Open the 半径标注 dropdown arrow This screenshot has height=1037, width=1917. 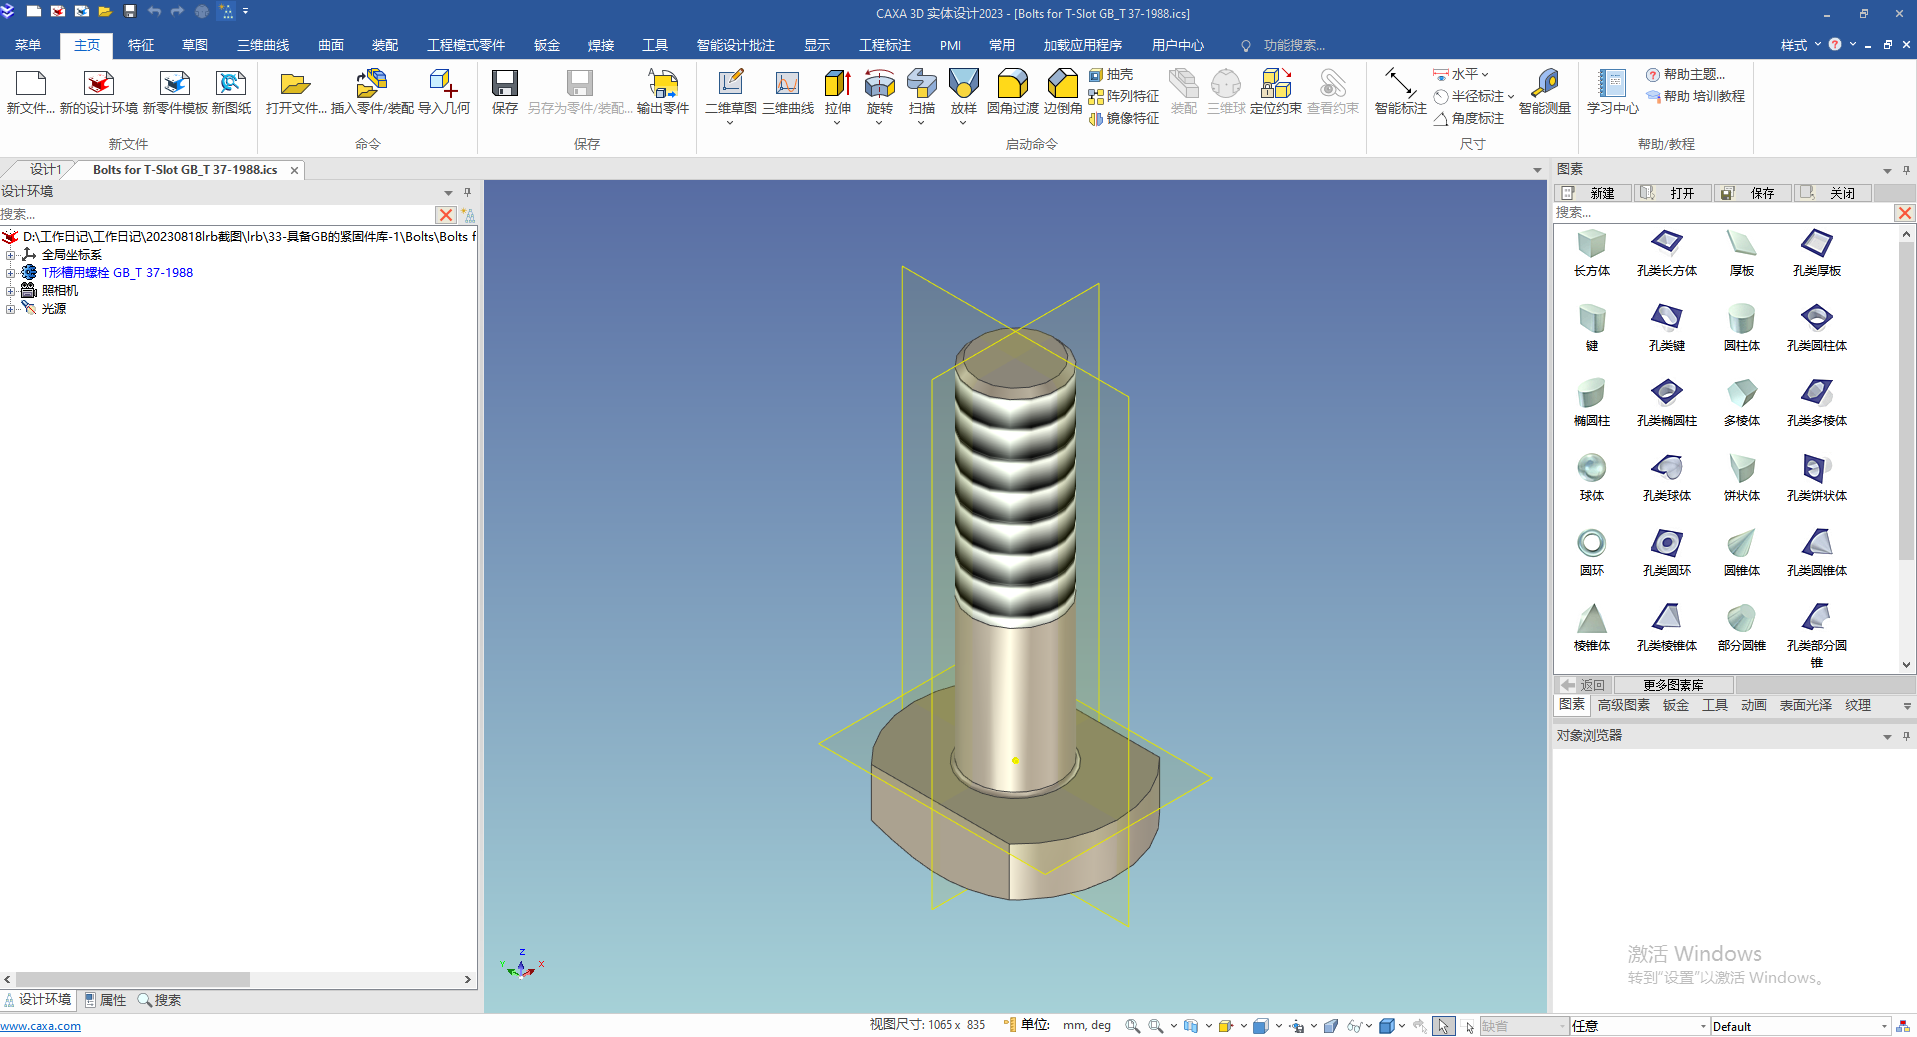1510,97
